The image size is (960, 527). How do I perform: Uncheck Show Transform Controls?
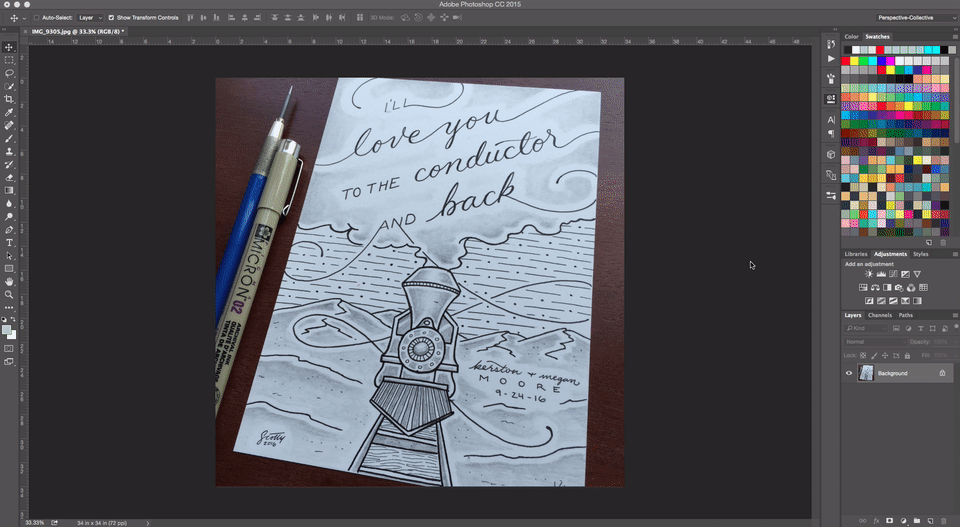point(111,17)
